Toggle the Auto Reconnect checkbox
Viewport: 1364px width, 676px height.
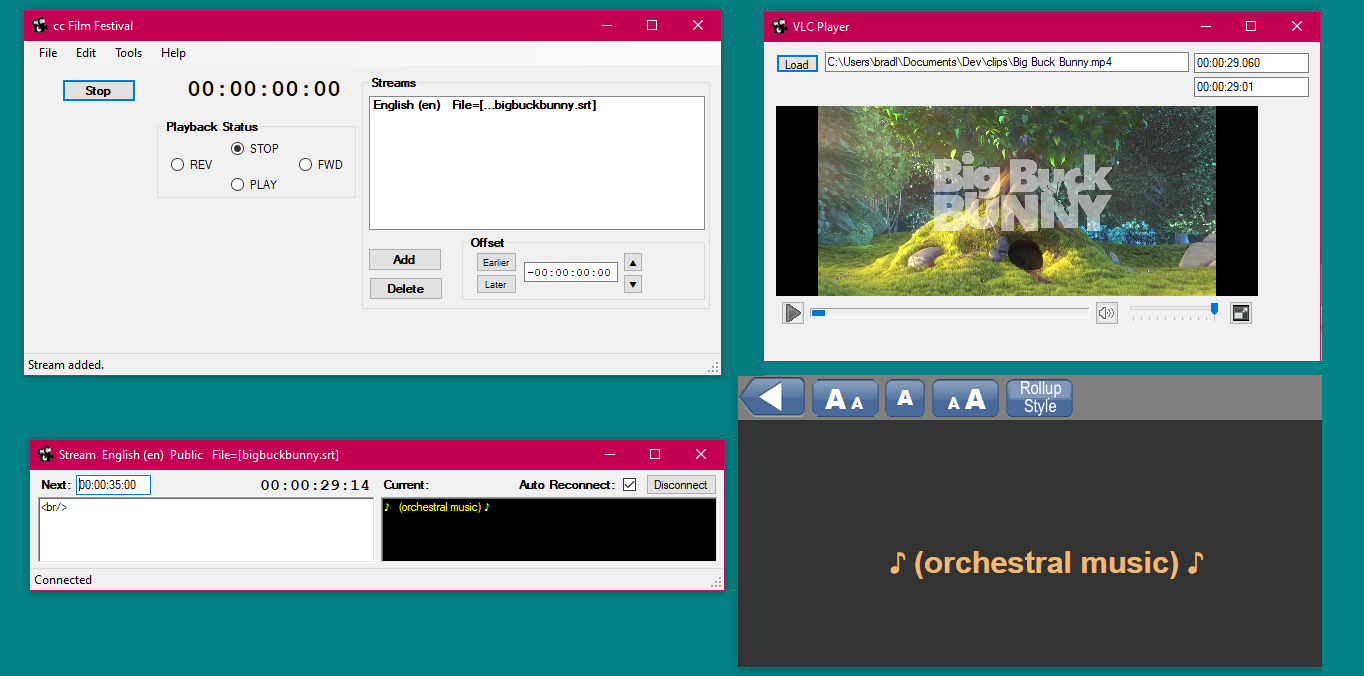(x=629, y=485)
